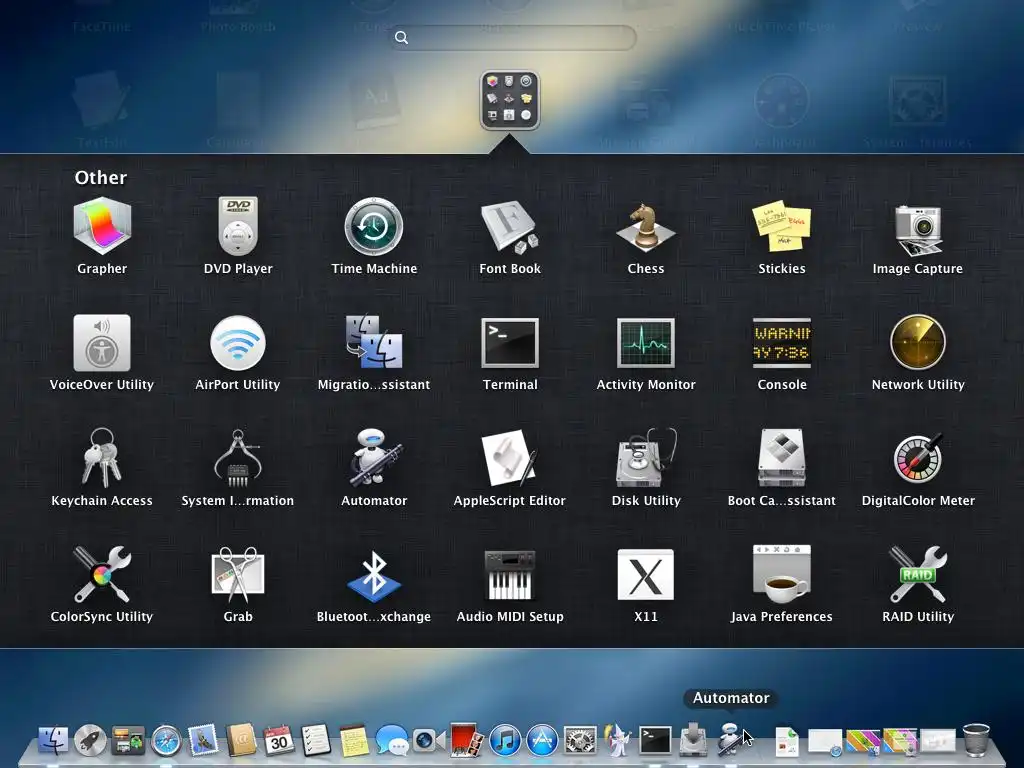Launch Photo Booth from the Dock

(x=466, y=739)
